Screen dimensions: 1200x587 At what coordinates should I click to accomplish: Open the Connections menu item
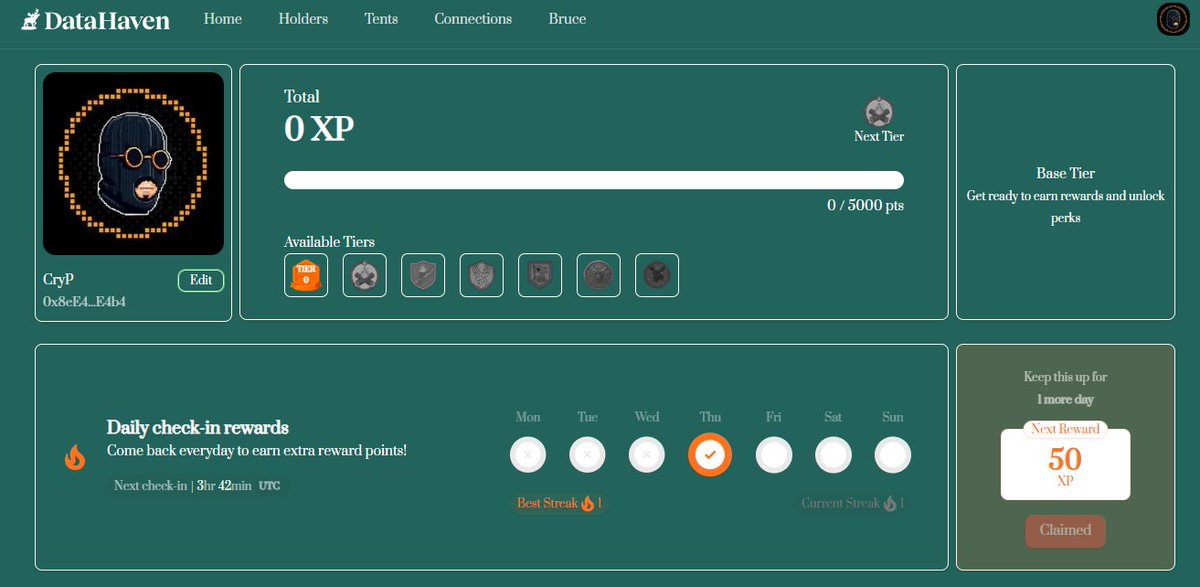[x=472, y=18]
